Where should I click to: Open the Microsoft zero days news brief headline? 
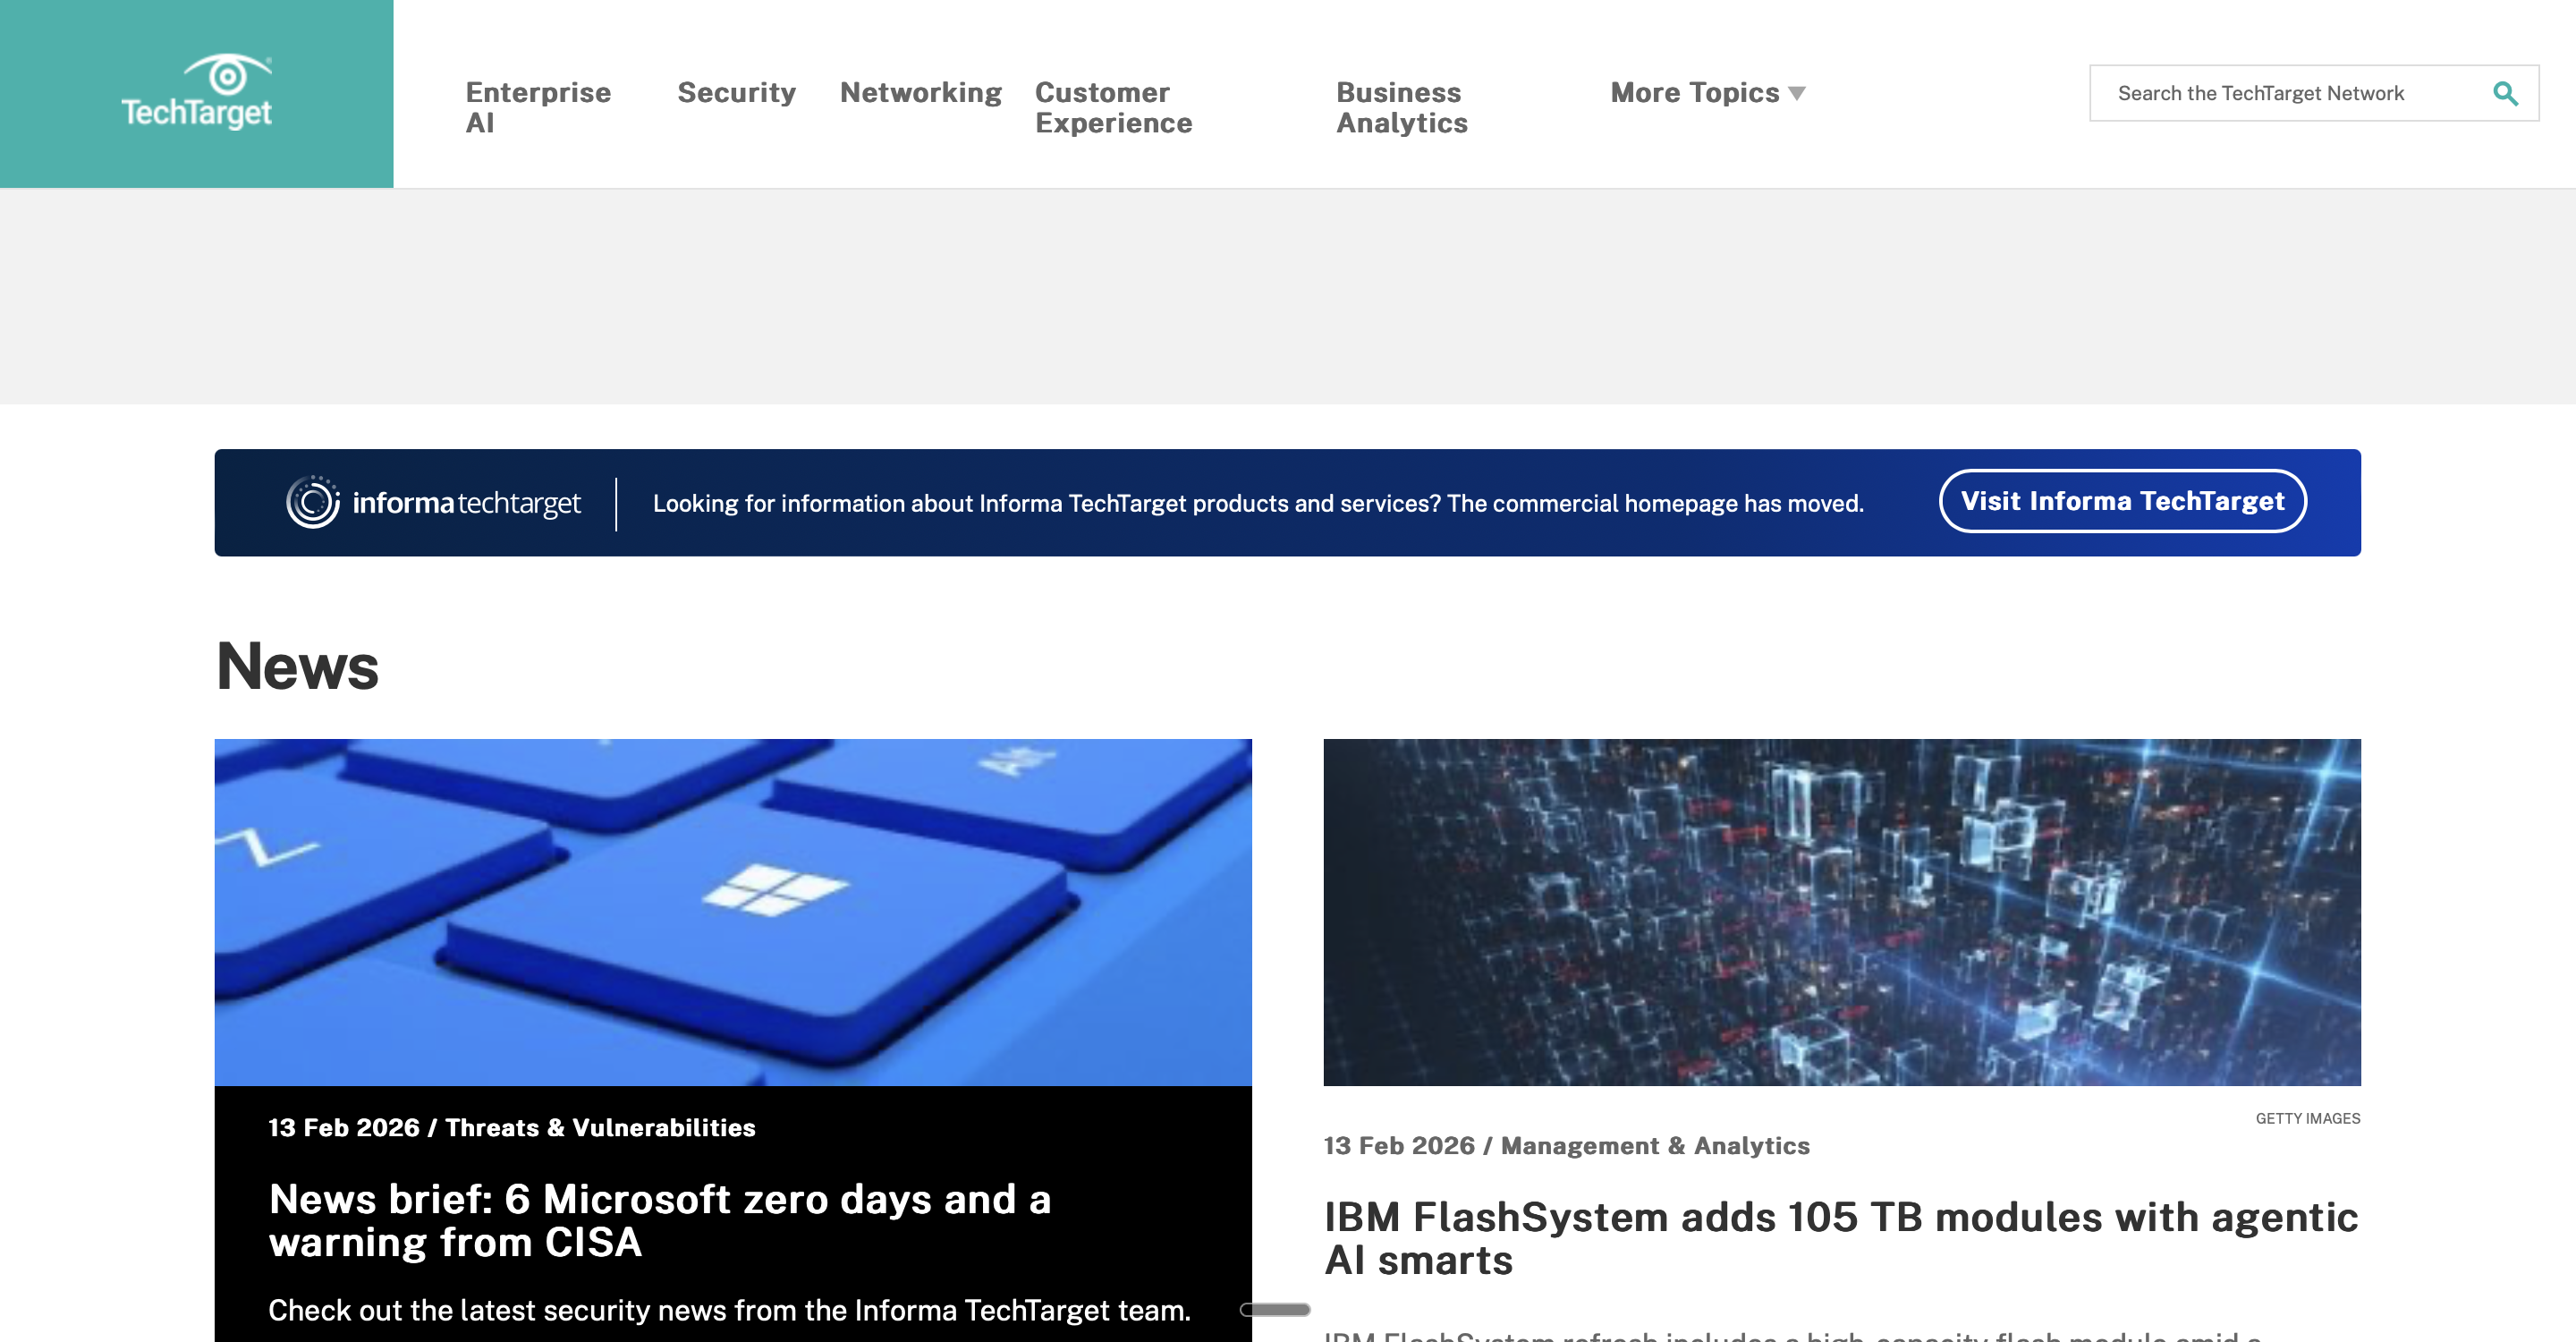click(659, 1220)
